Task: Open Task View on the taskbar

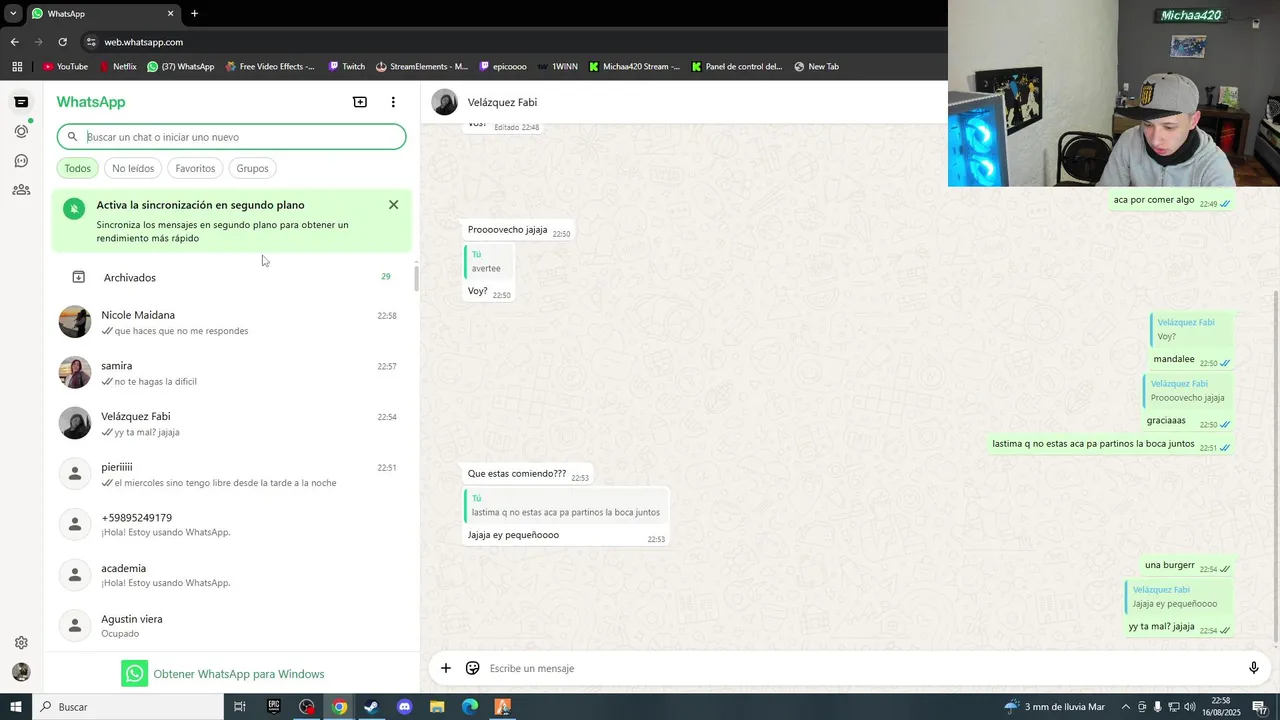Action: (240, 707)
